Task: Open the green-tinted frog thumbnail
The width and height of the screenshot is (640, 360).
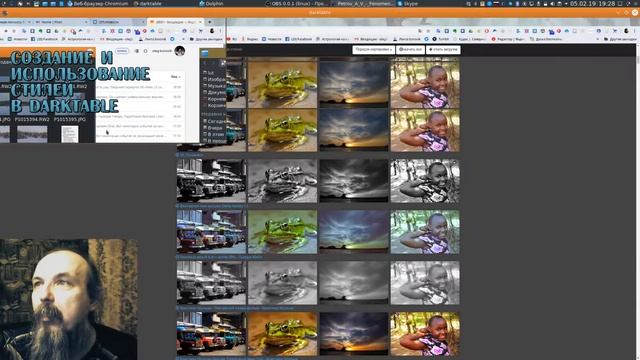Action: coord(282,231)
